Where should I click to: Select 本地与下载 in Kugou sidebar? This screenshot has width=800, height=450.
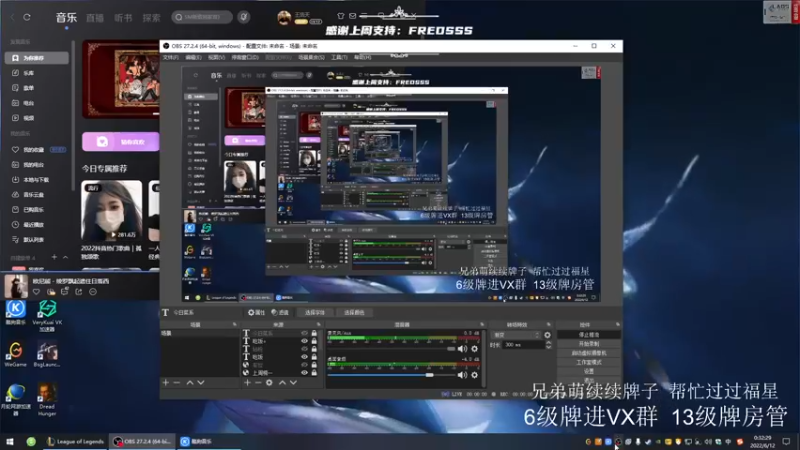coord(37,180)
